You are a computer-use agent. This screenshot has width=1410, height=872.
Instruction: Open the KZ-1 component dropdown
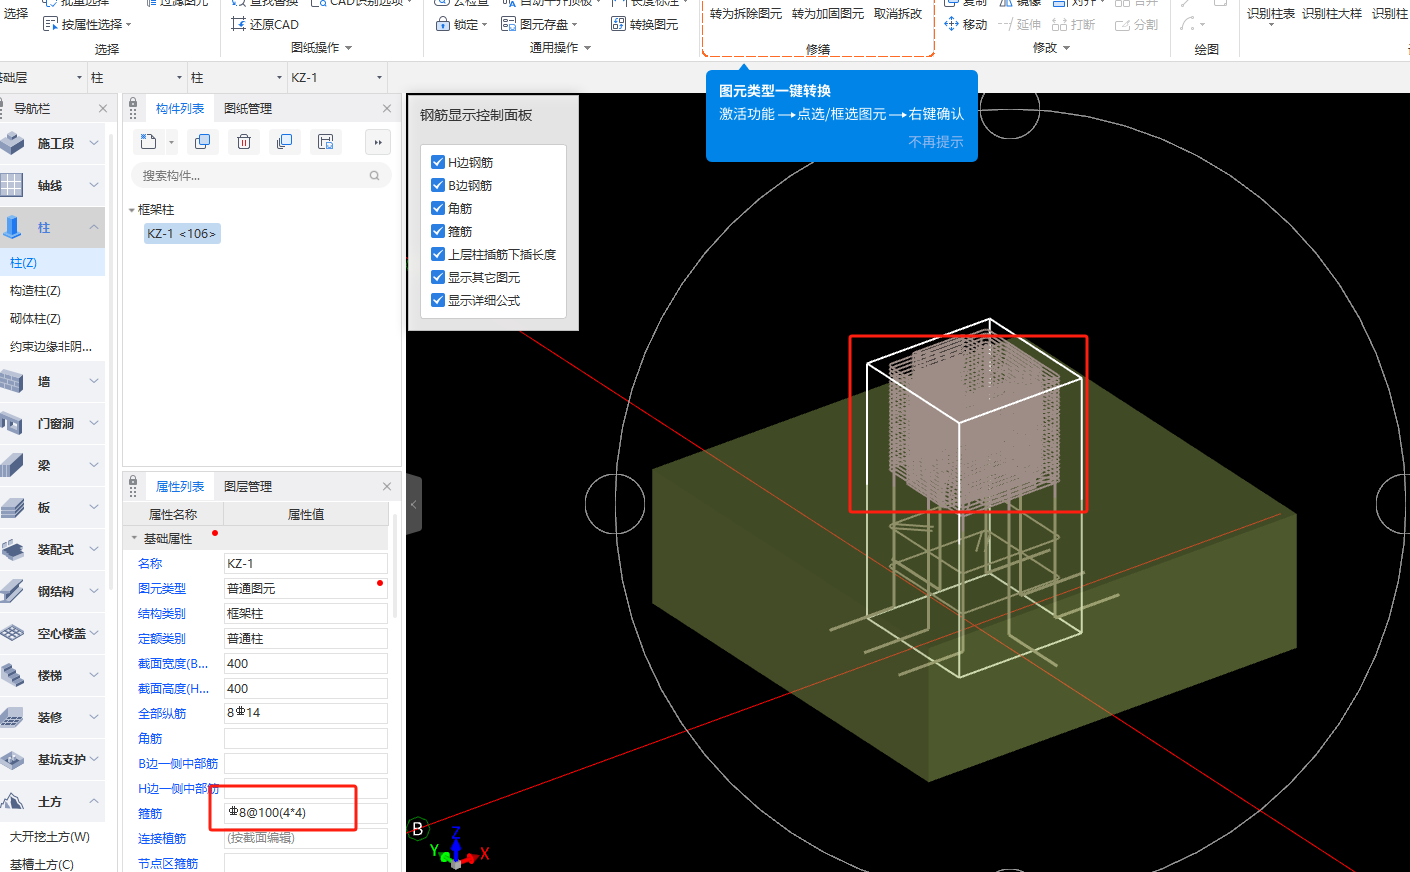click(x=379, y=77)
